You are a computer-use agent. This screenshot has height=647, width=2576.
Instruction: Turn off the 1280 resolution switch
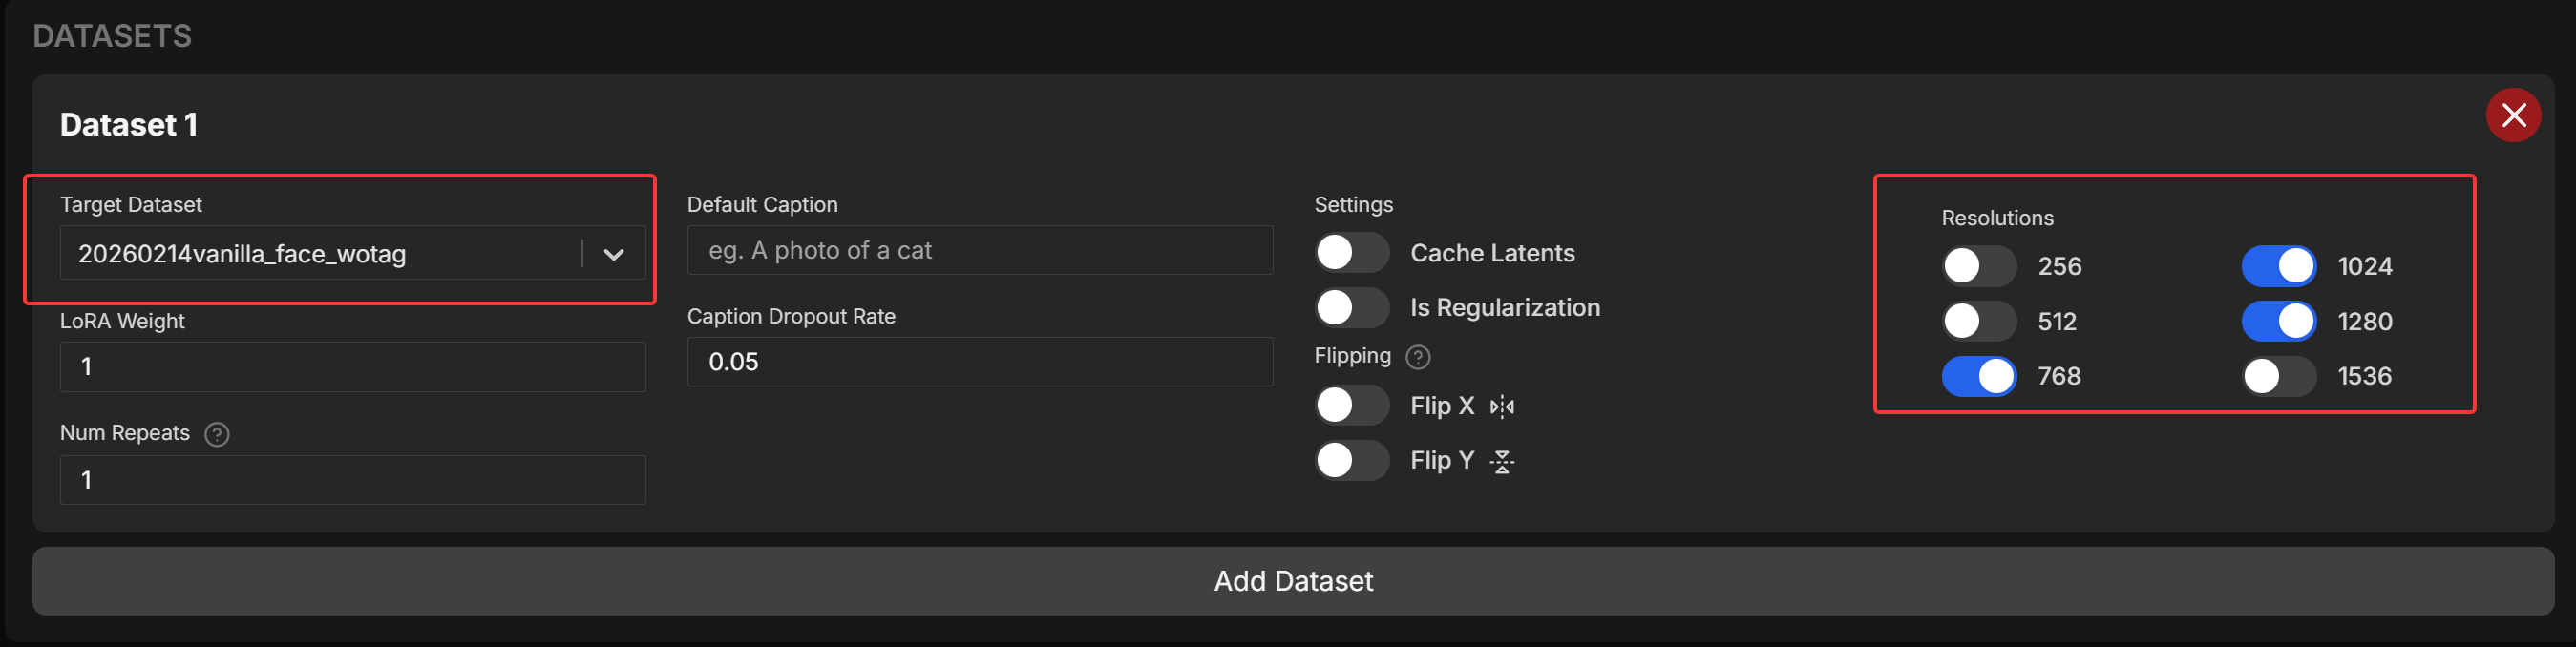coord(2278,322)
